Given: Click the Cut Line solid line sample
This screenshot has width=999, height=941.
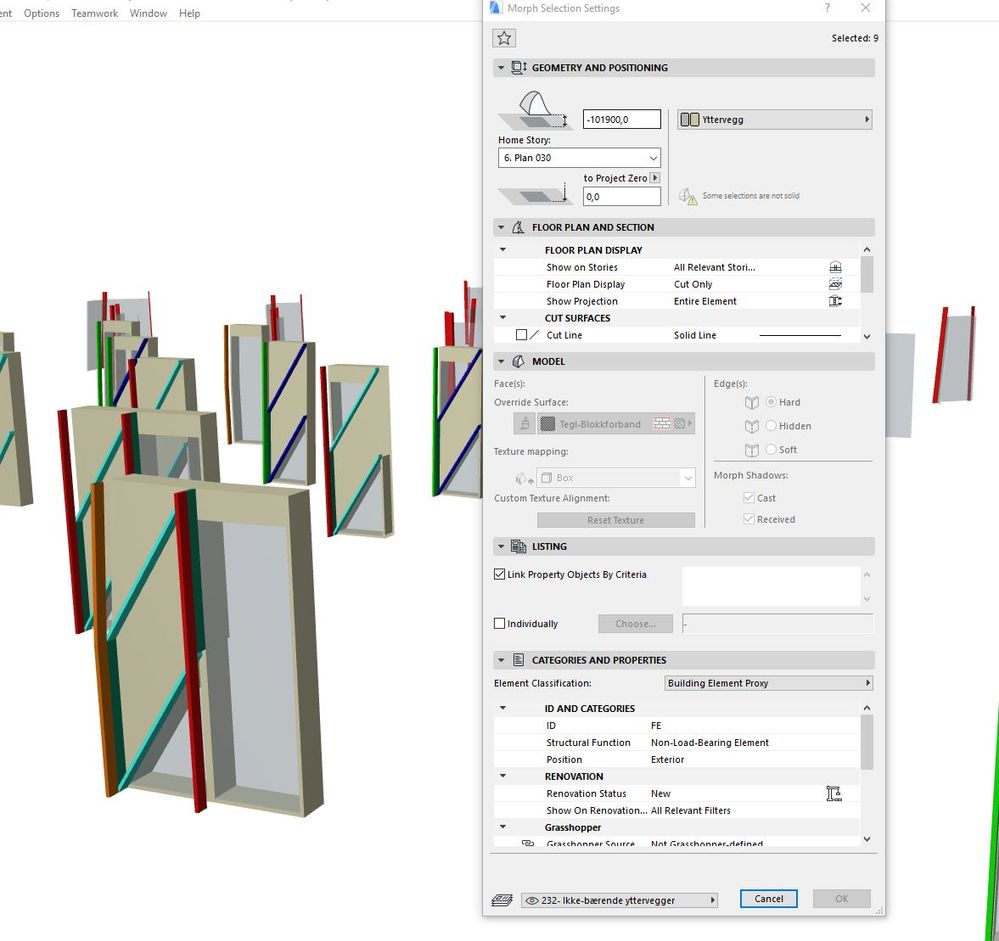Looking at the screenshot, I should 800,335.
